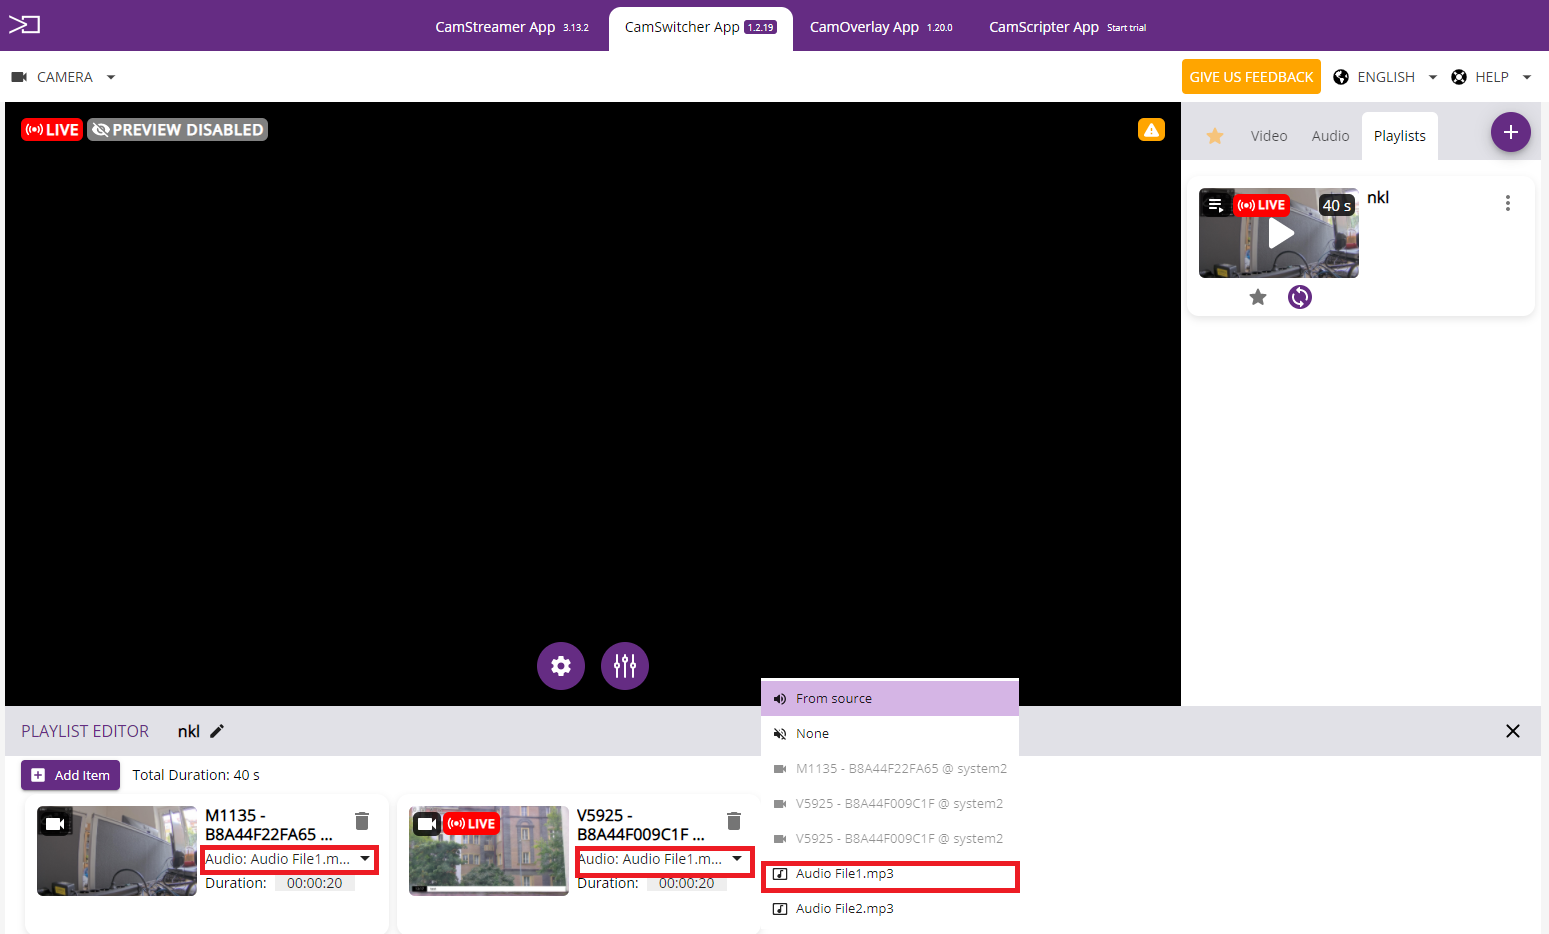Viewport: 1549px width, 934px height.
Task: Open the ENGLISH language dropdown
Action: [x=1386, y=77]
